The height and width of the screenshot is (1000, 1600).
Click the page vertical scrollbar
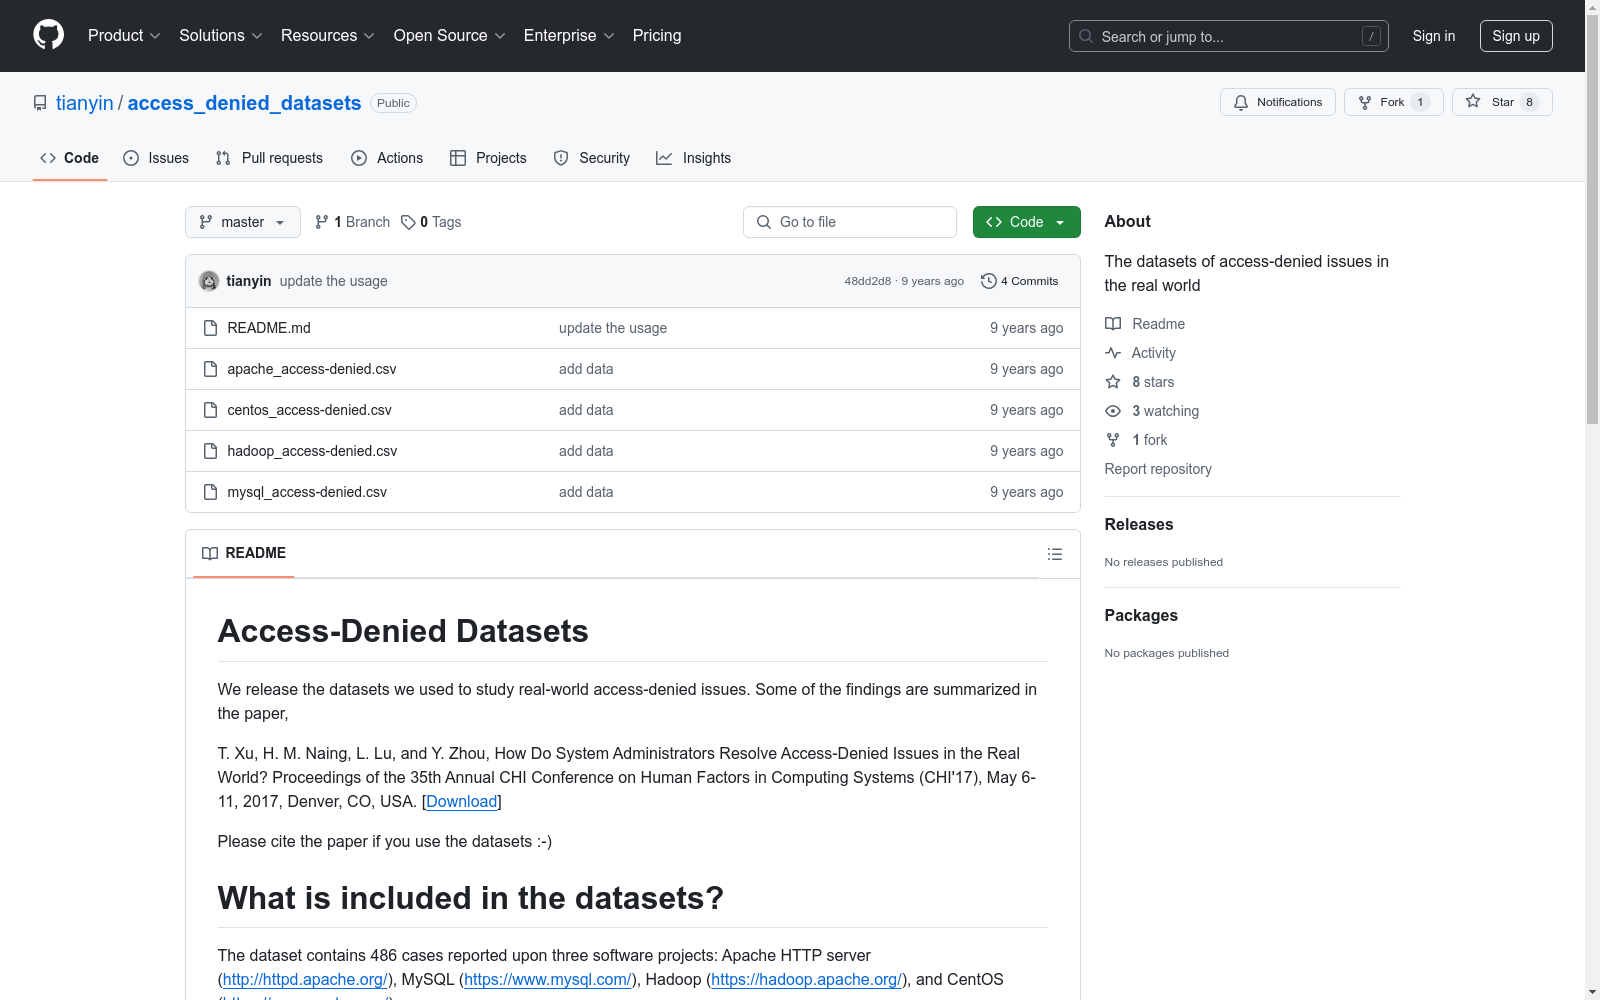coord(1592,500)
